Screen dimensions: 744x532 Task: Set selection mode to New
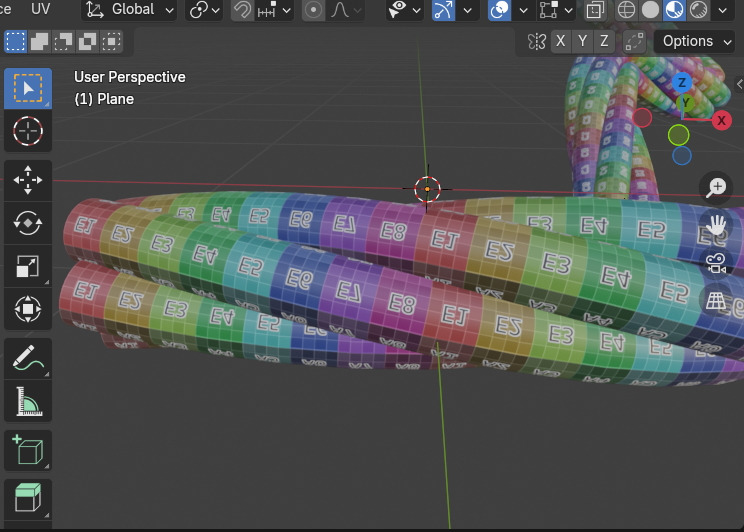16,42
